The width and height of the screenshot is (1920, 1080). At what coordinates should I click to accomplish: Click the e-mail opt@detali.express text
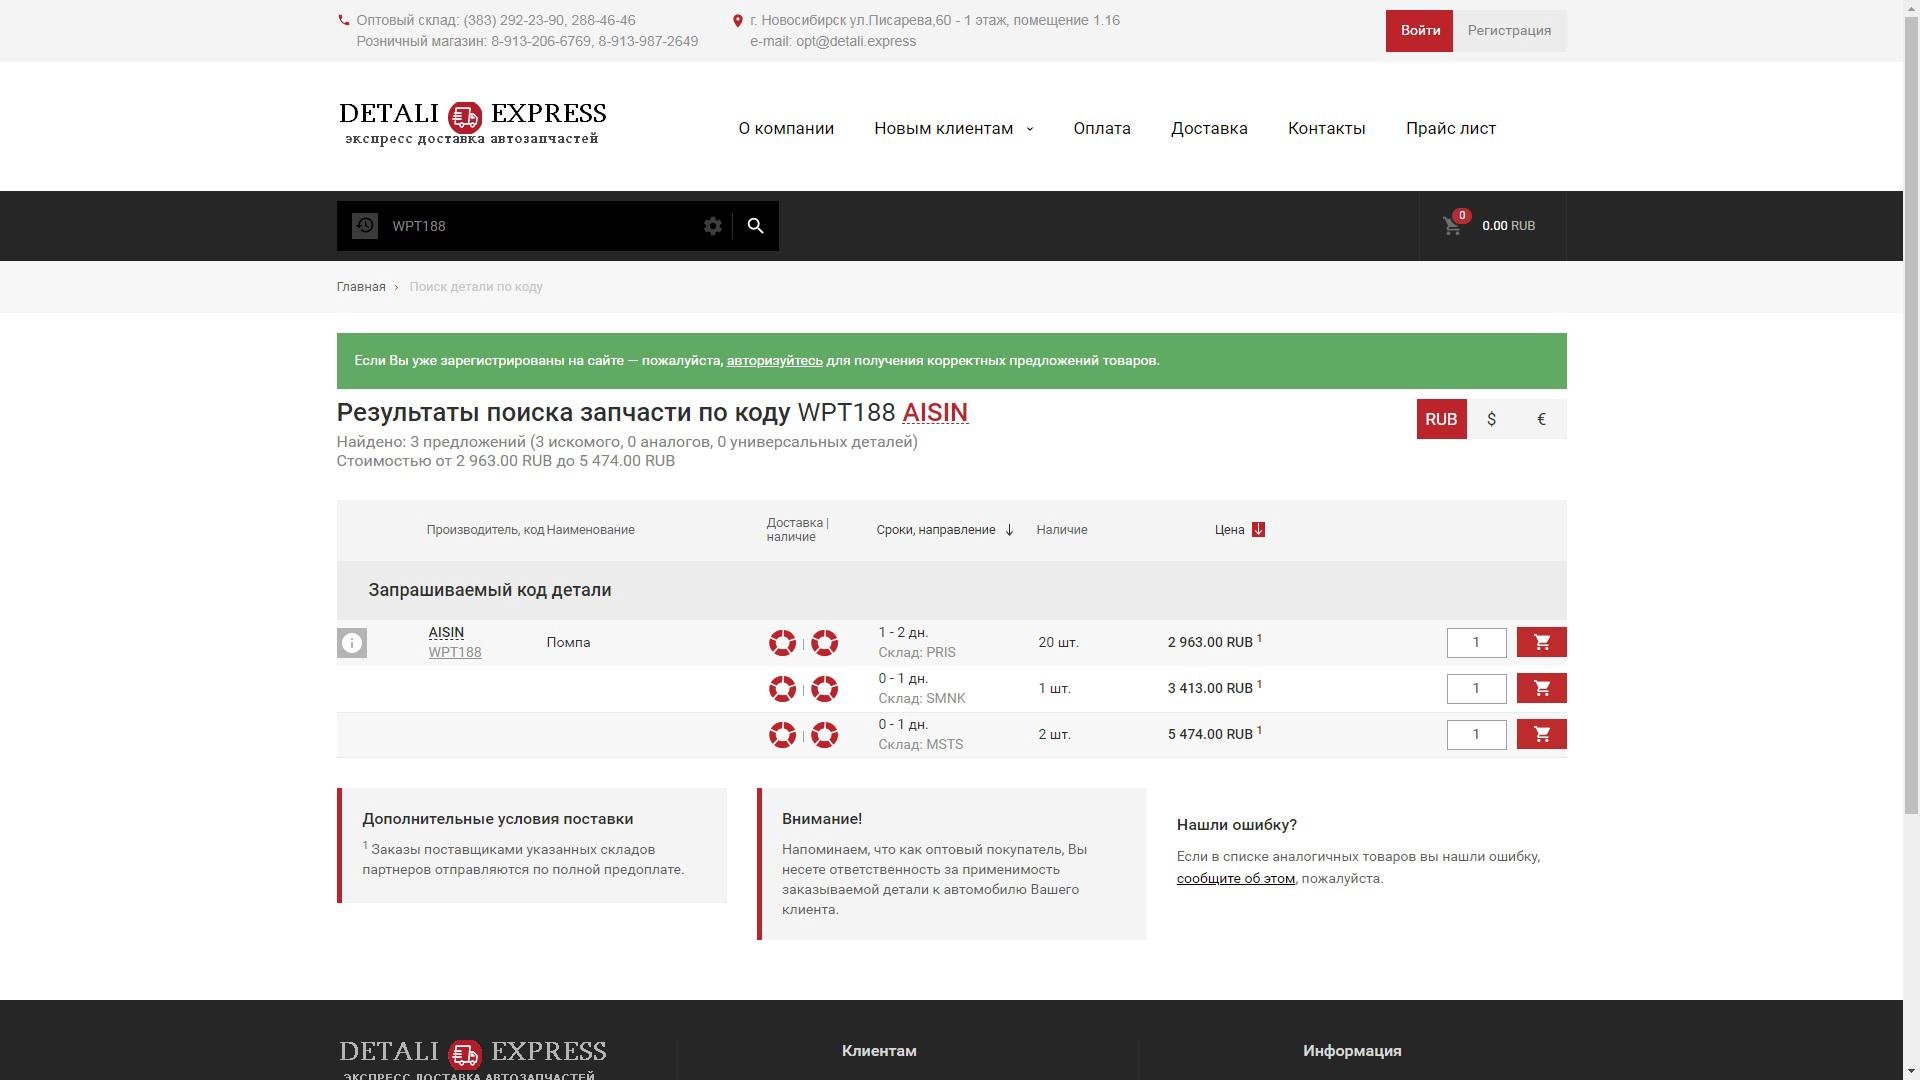tap(833, 41)
